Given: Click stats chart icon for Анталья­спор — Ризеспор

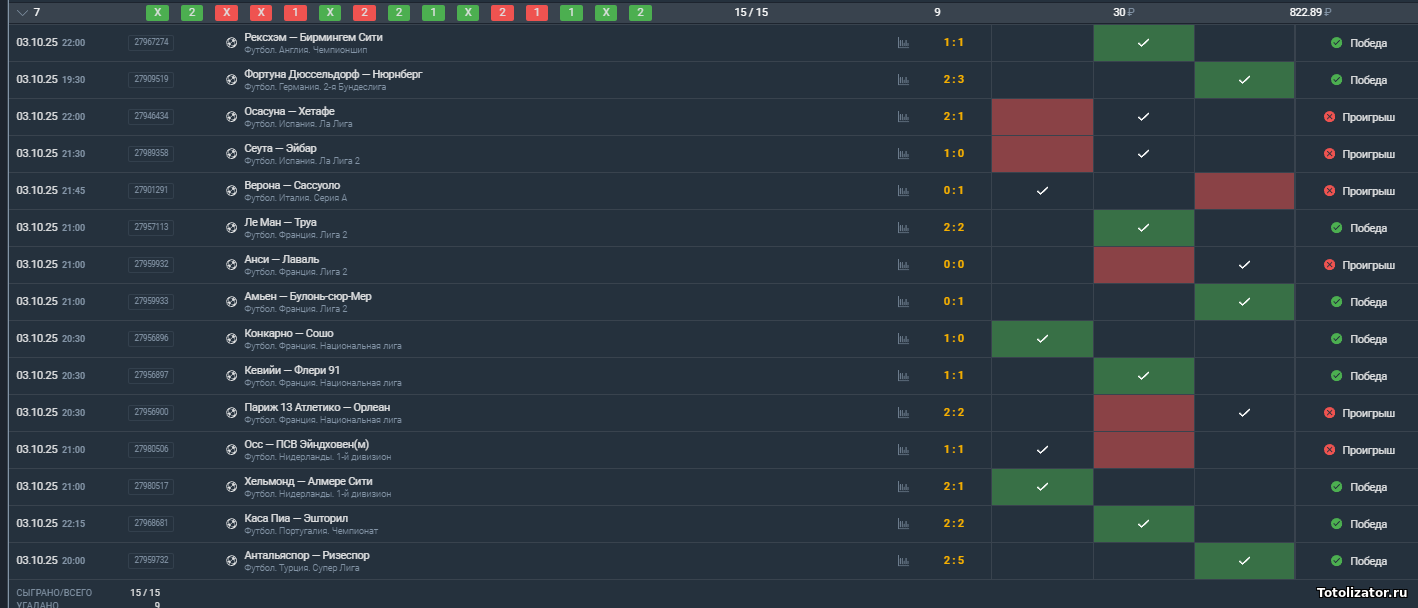Looking at the screenshot, I should click(903, 561).
